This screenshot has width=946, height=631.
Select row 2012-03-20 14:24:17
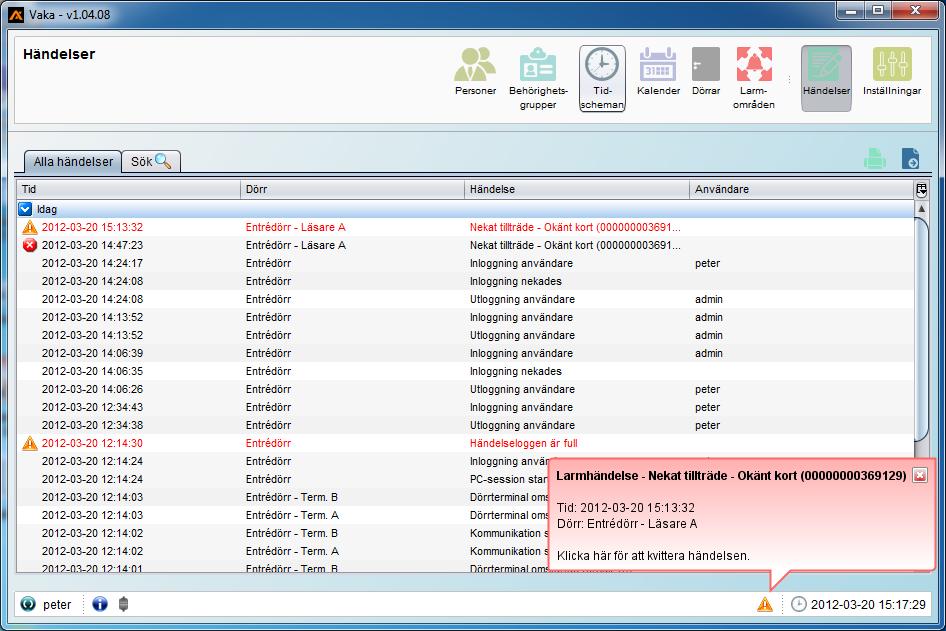(x=465, y=263)
